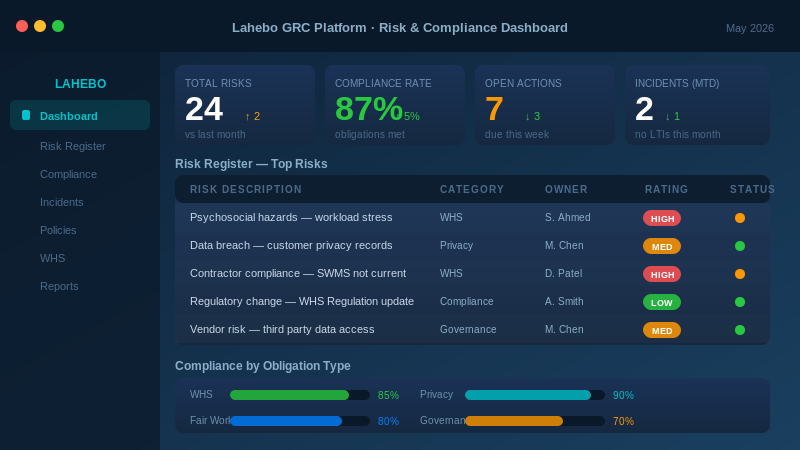Image resolution: width=800 pixels, height=450 pixels.
Task: Click owner A. Smith
Action: 564,302
